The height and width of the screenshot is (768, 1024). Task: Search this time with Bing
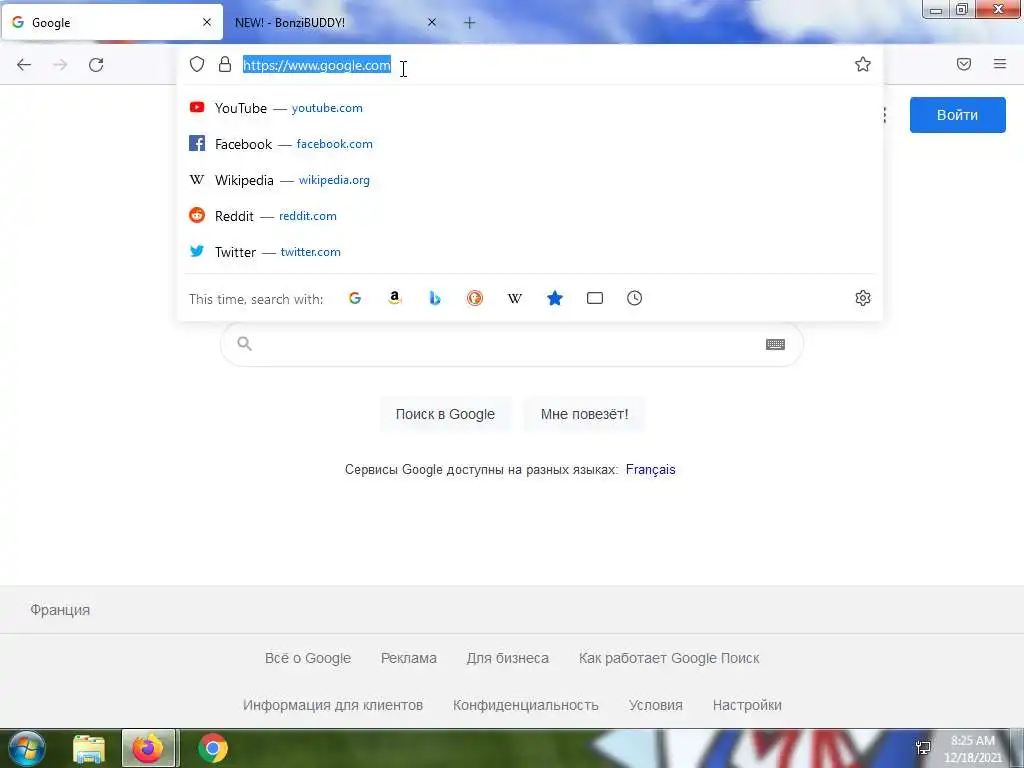[x=435, y=298]
